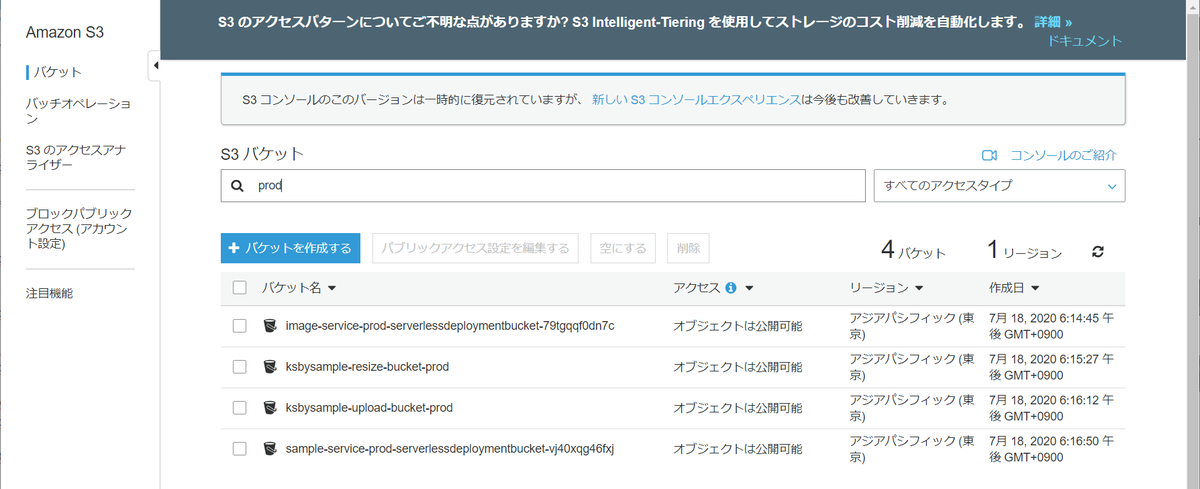Click パブリックアクセス設定を編集する button
This screenshot has width=1200, height=489.
475,249
